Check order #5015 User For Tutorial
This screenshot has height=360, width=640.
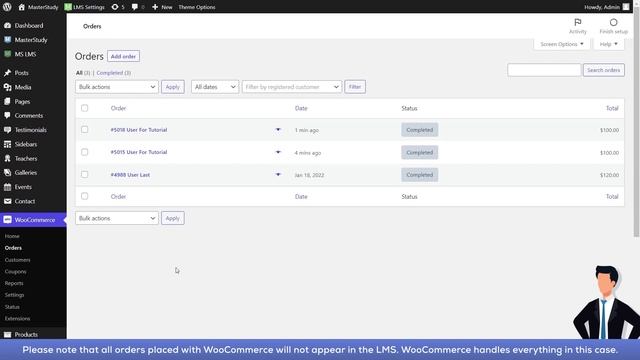84,152
